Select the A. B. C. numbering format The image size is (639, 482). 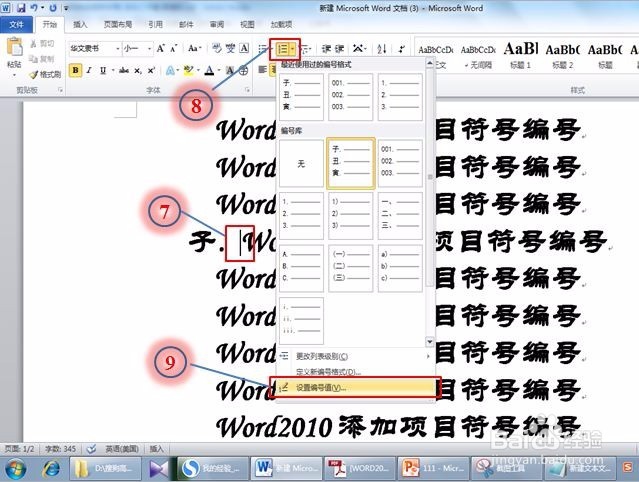(x=301, y=268)
